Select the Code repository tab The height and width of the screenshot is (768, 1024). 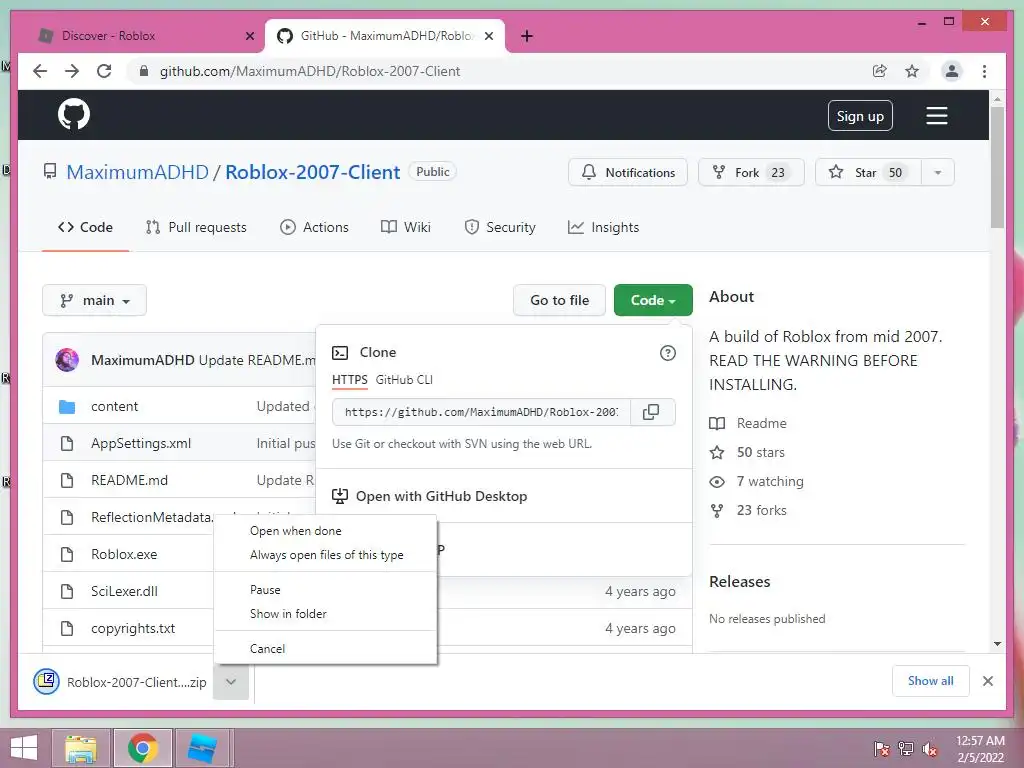click(85, 227)
